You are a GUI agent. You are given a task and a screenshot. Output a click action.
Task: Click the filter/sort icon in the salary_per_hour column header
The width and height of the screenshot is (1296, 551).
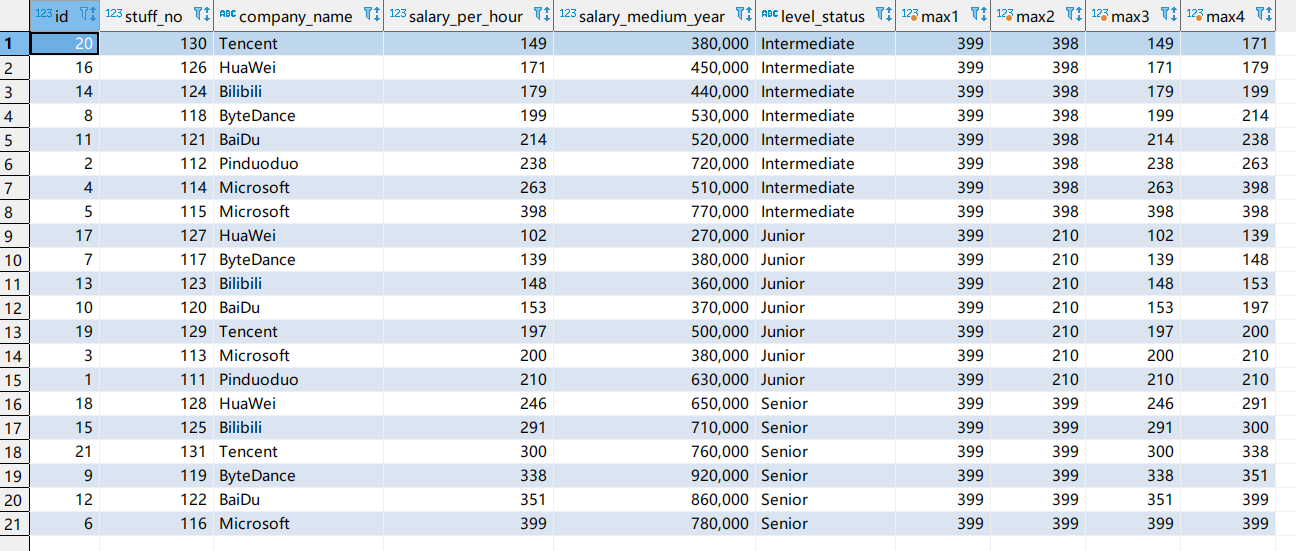tap(541, 15)
